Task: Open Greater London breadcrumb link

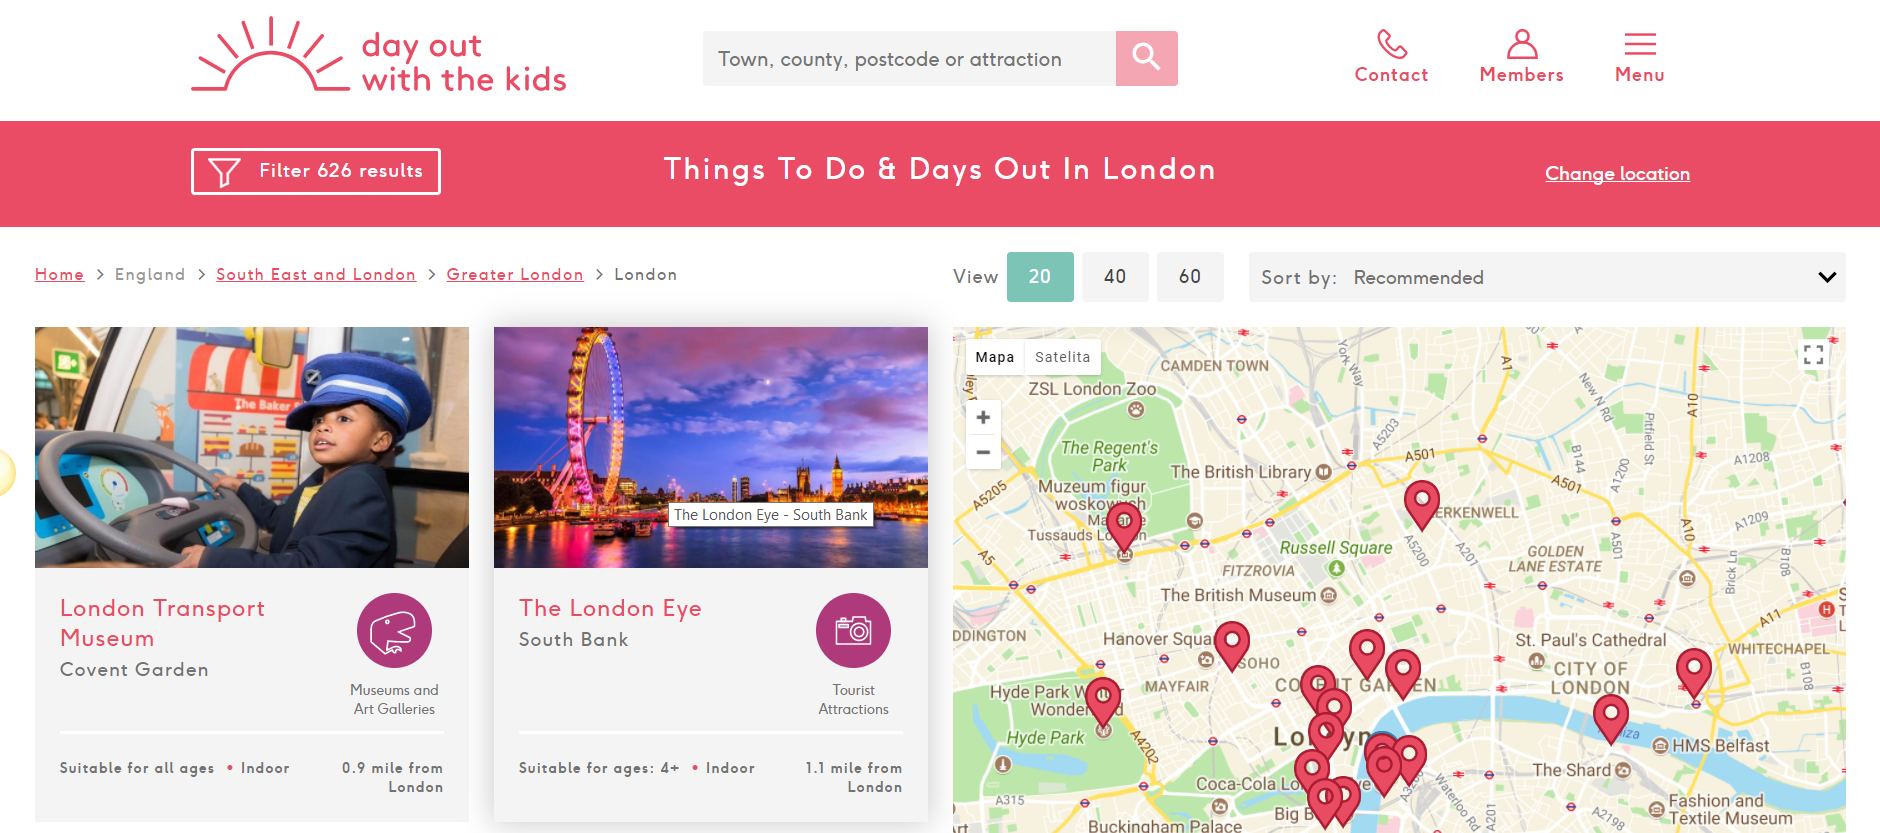Action: click(515, 274)
